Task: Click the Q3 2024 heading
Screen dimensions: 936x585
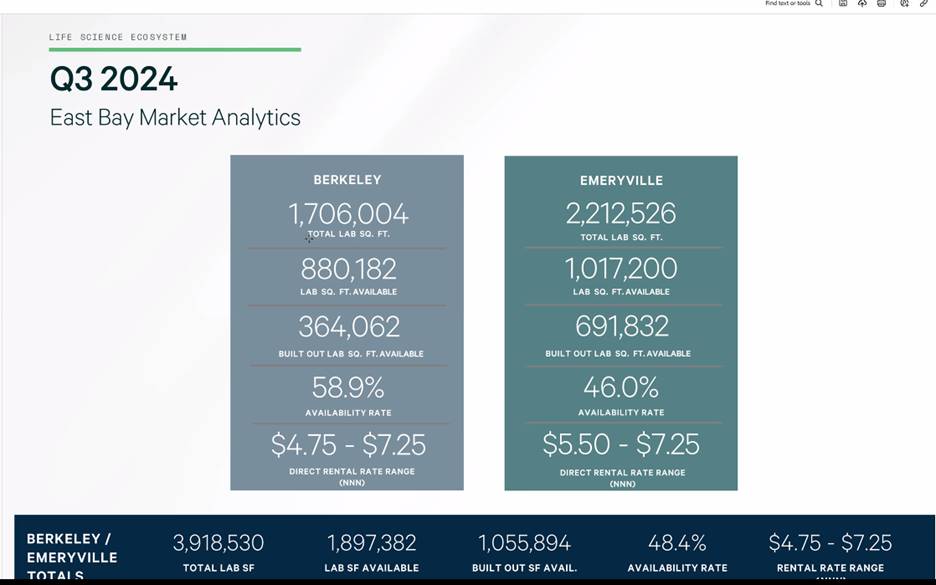Action: point(114,79)
